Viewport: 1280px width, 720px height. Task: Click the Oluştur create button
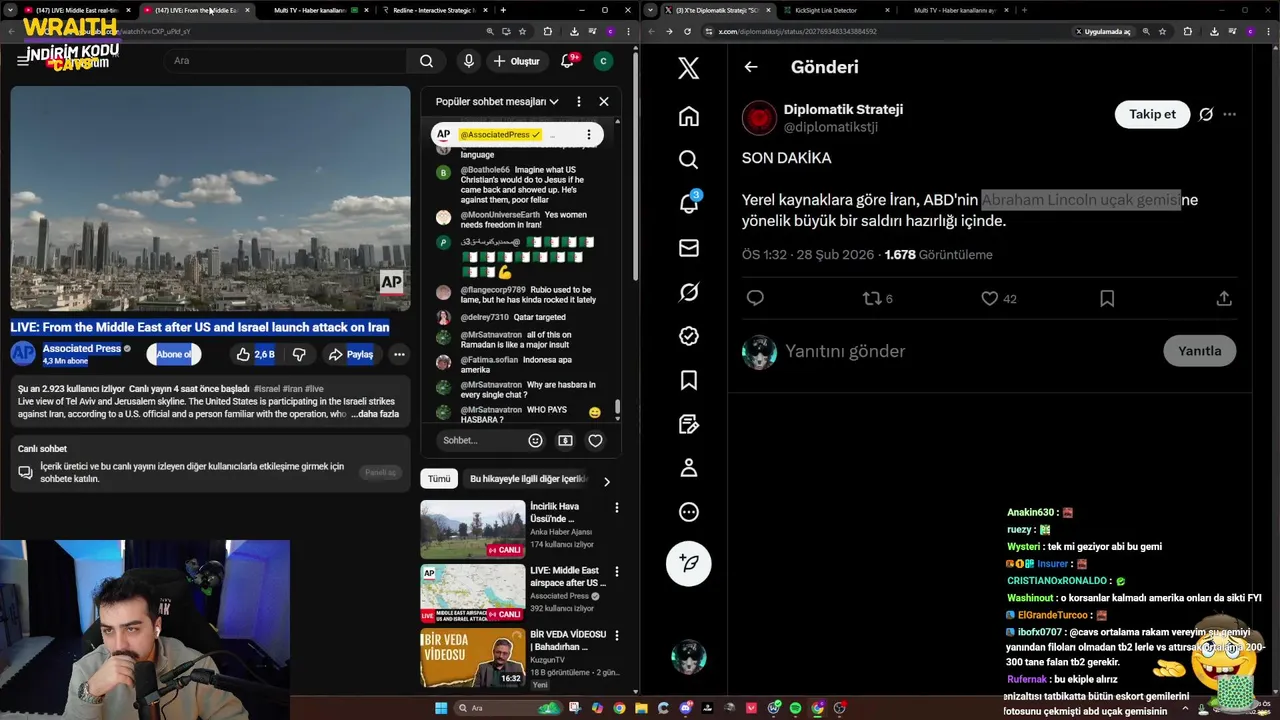516,61
